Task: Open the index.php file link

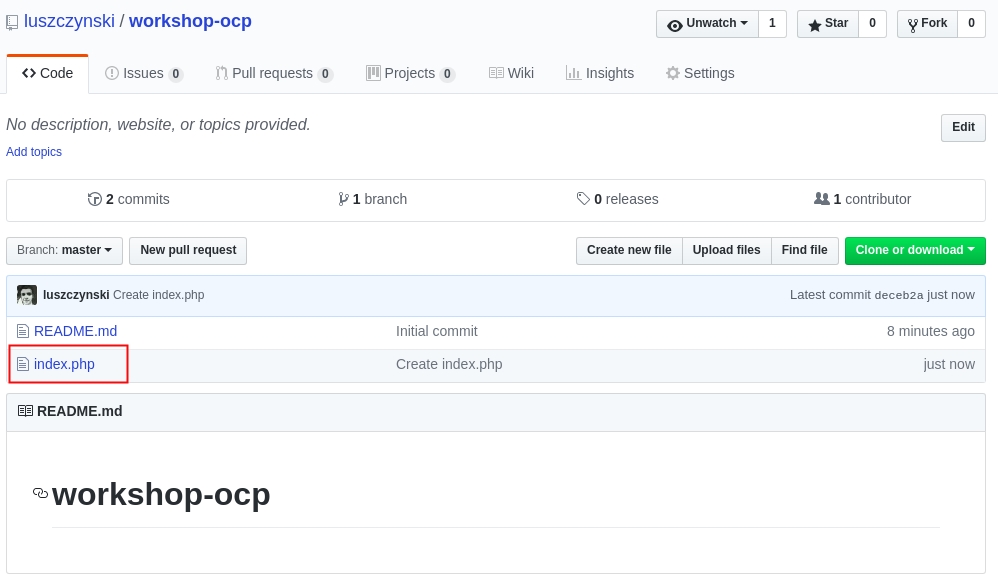Action: pos(64,364)
